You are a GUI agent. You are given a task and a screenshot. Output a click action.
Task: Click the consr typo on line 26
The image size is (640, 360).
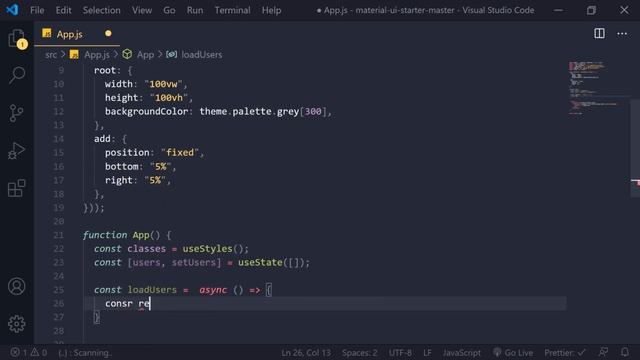pos(118,304)
